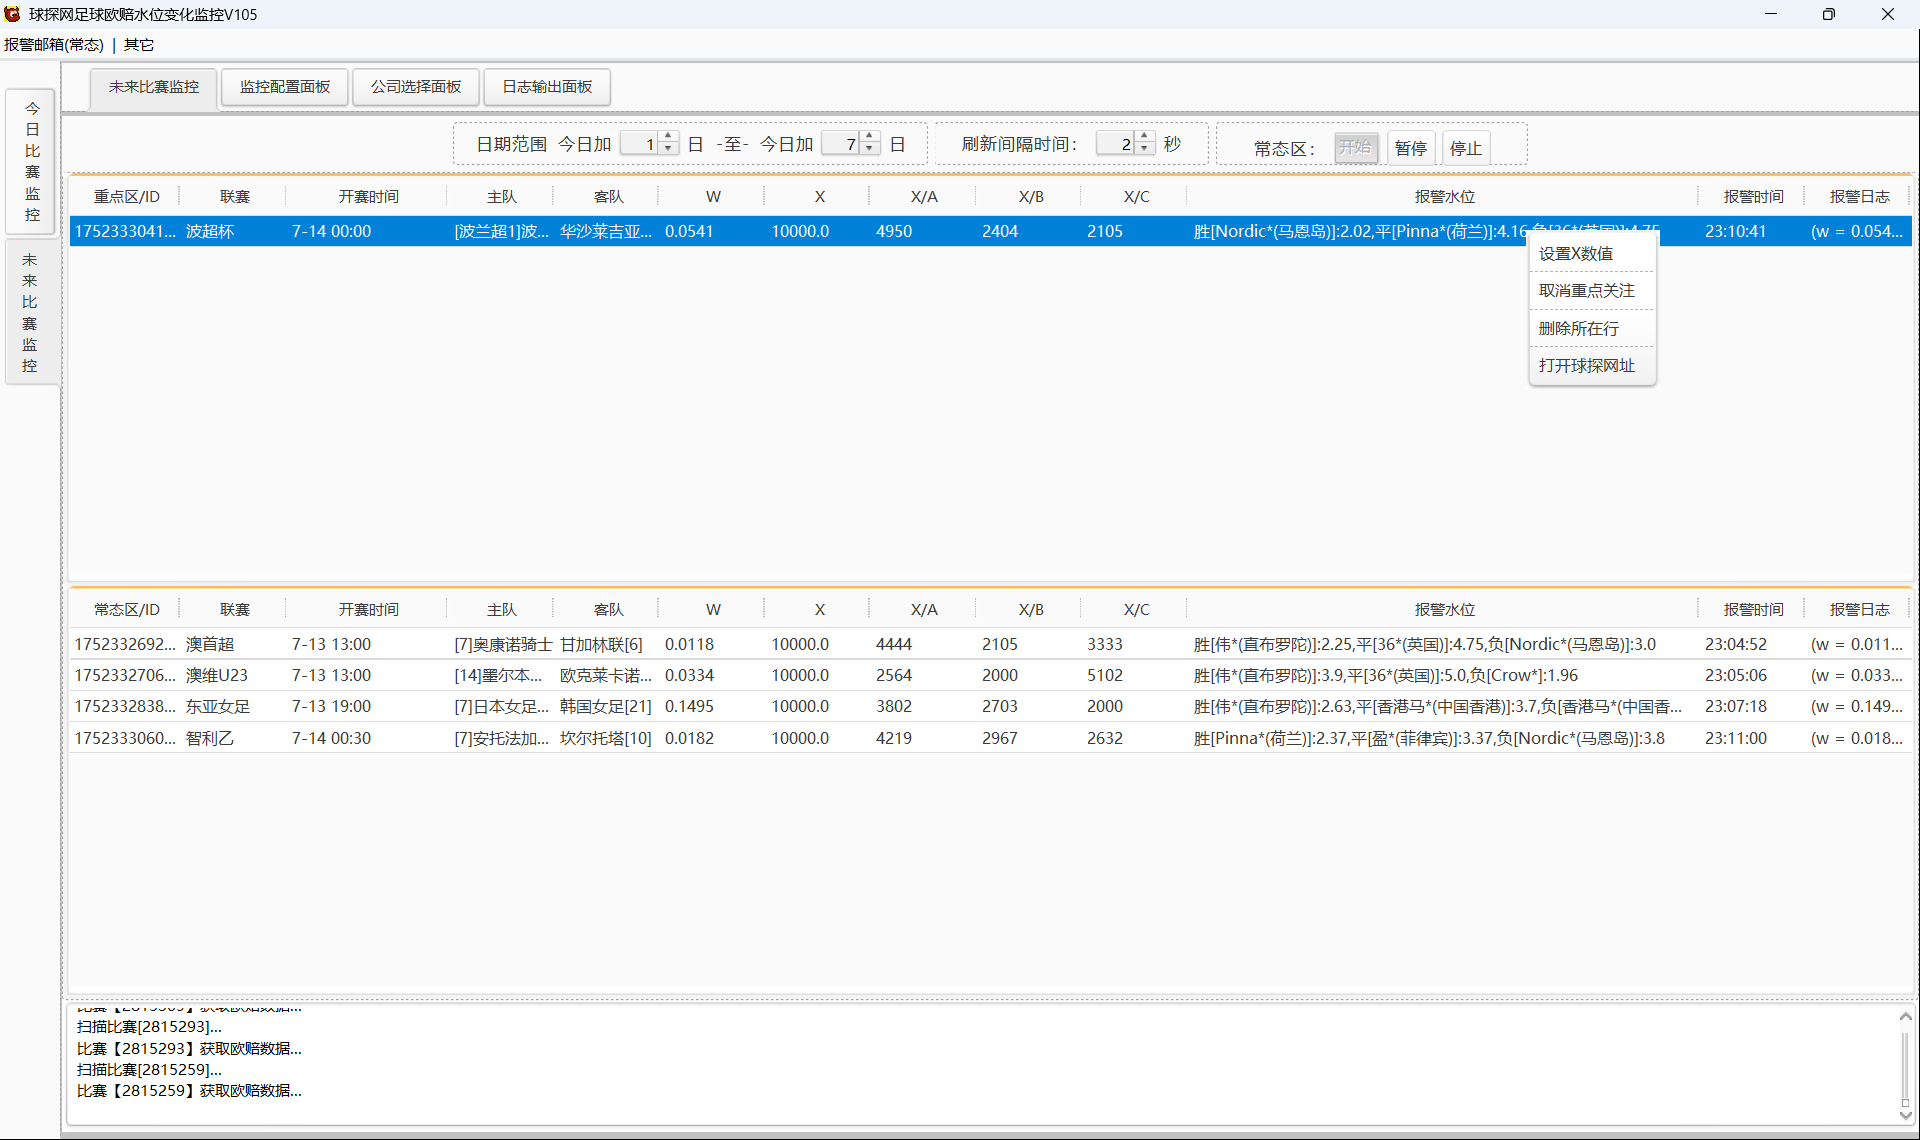This screenshot has width=1920, height=1140.
Task: Choose 设置X数值 from context menu
Action: click(1592, 254)
